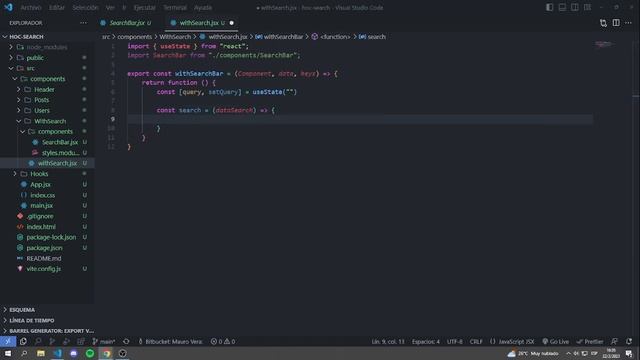
Task: Click the code minimap preview
Action: click(605, 44)
